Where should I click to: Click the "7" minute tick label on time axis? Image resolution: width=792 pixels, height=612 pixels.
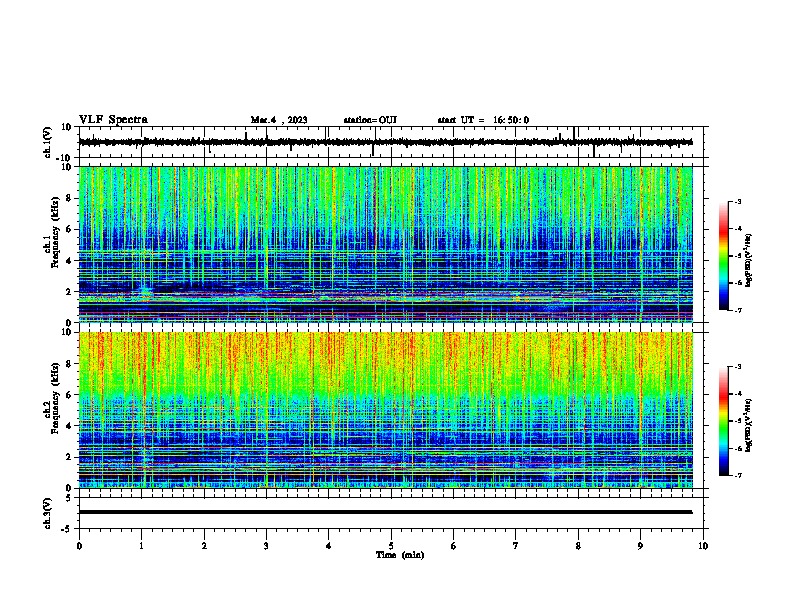(516, 546)
